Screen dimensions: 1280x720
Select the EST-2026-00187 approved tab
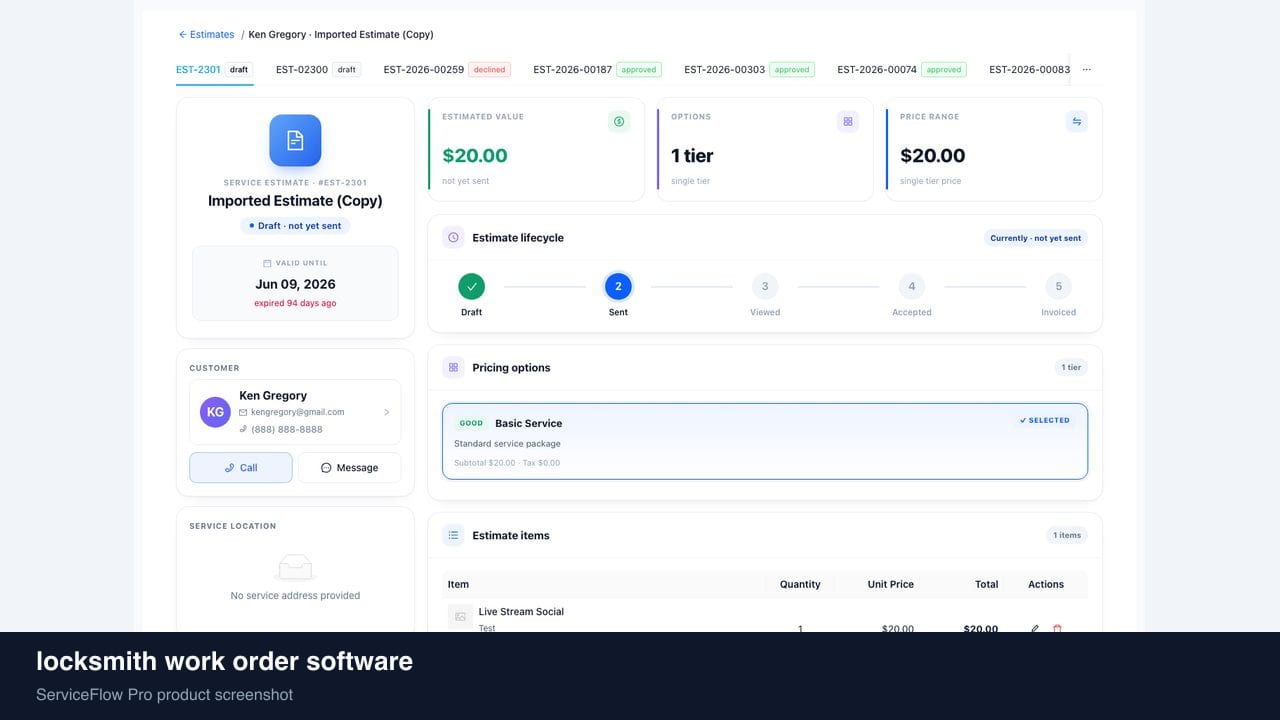pos(597,70)
